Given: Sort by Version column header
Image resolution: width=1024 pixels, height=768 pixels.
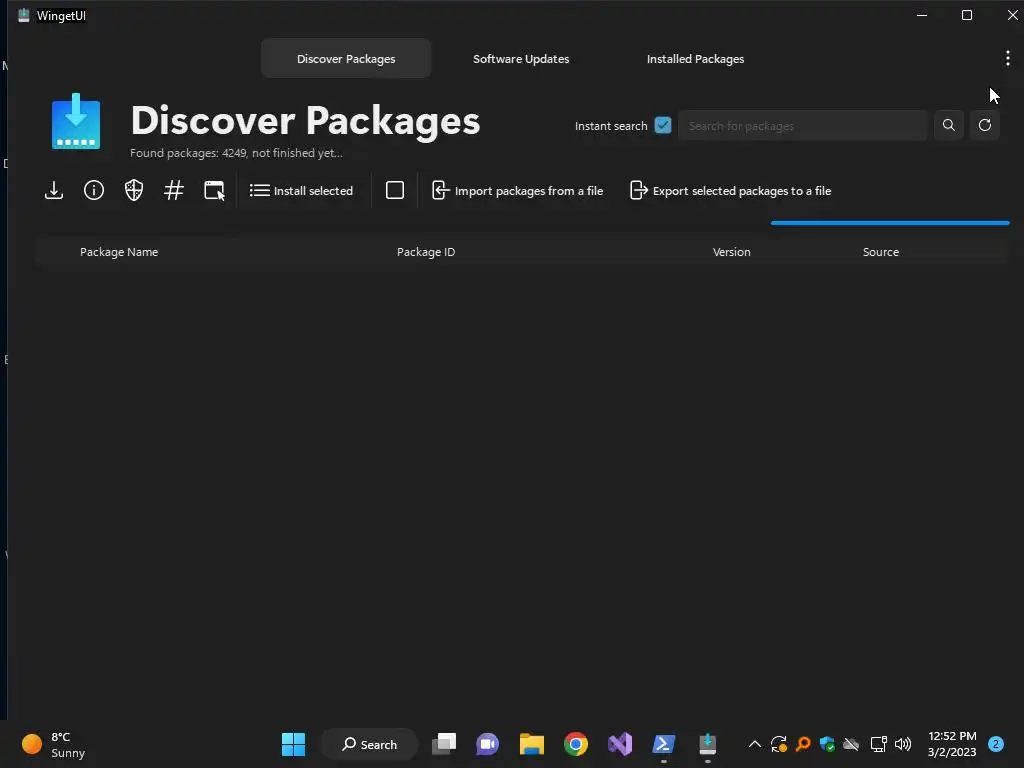Looking at the screenshot, I should 731,252.
